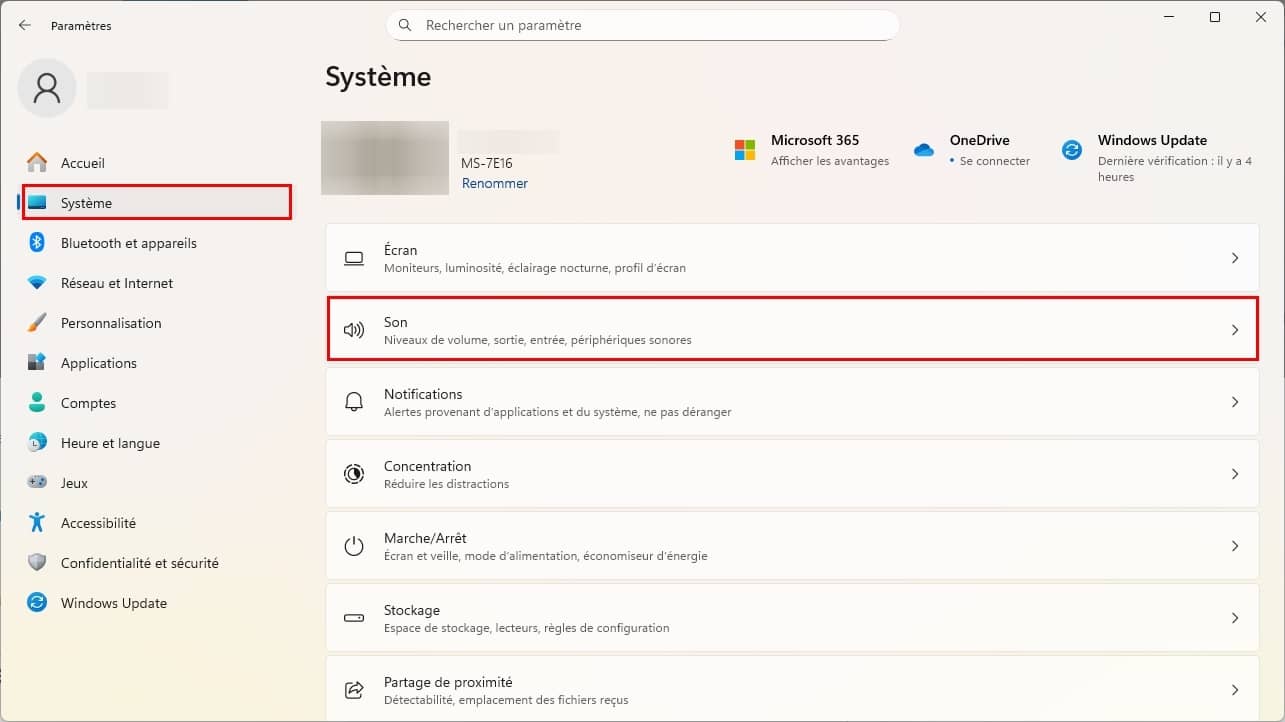Expand the Stockage row chevron
Viewport: 1285px width, 722px height.
[x=1235, y=618]
